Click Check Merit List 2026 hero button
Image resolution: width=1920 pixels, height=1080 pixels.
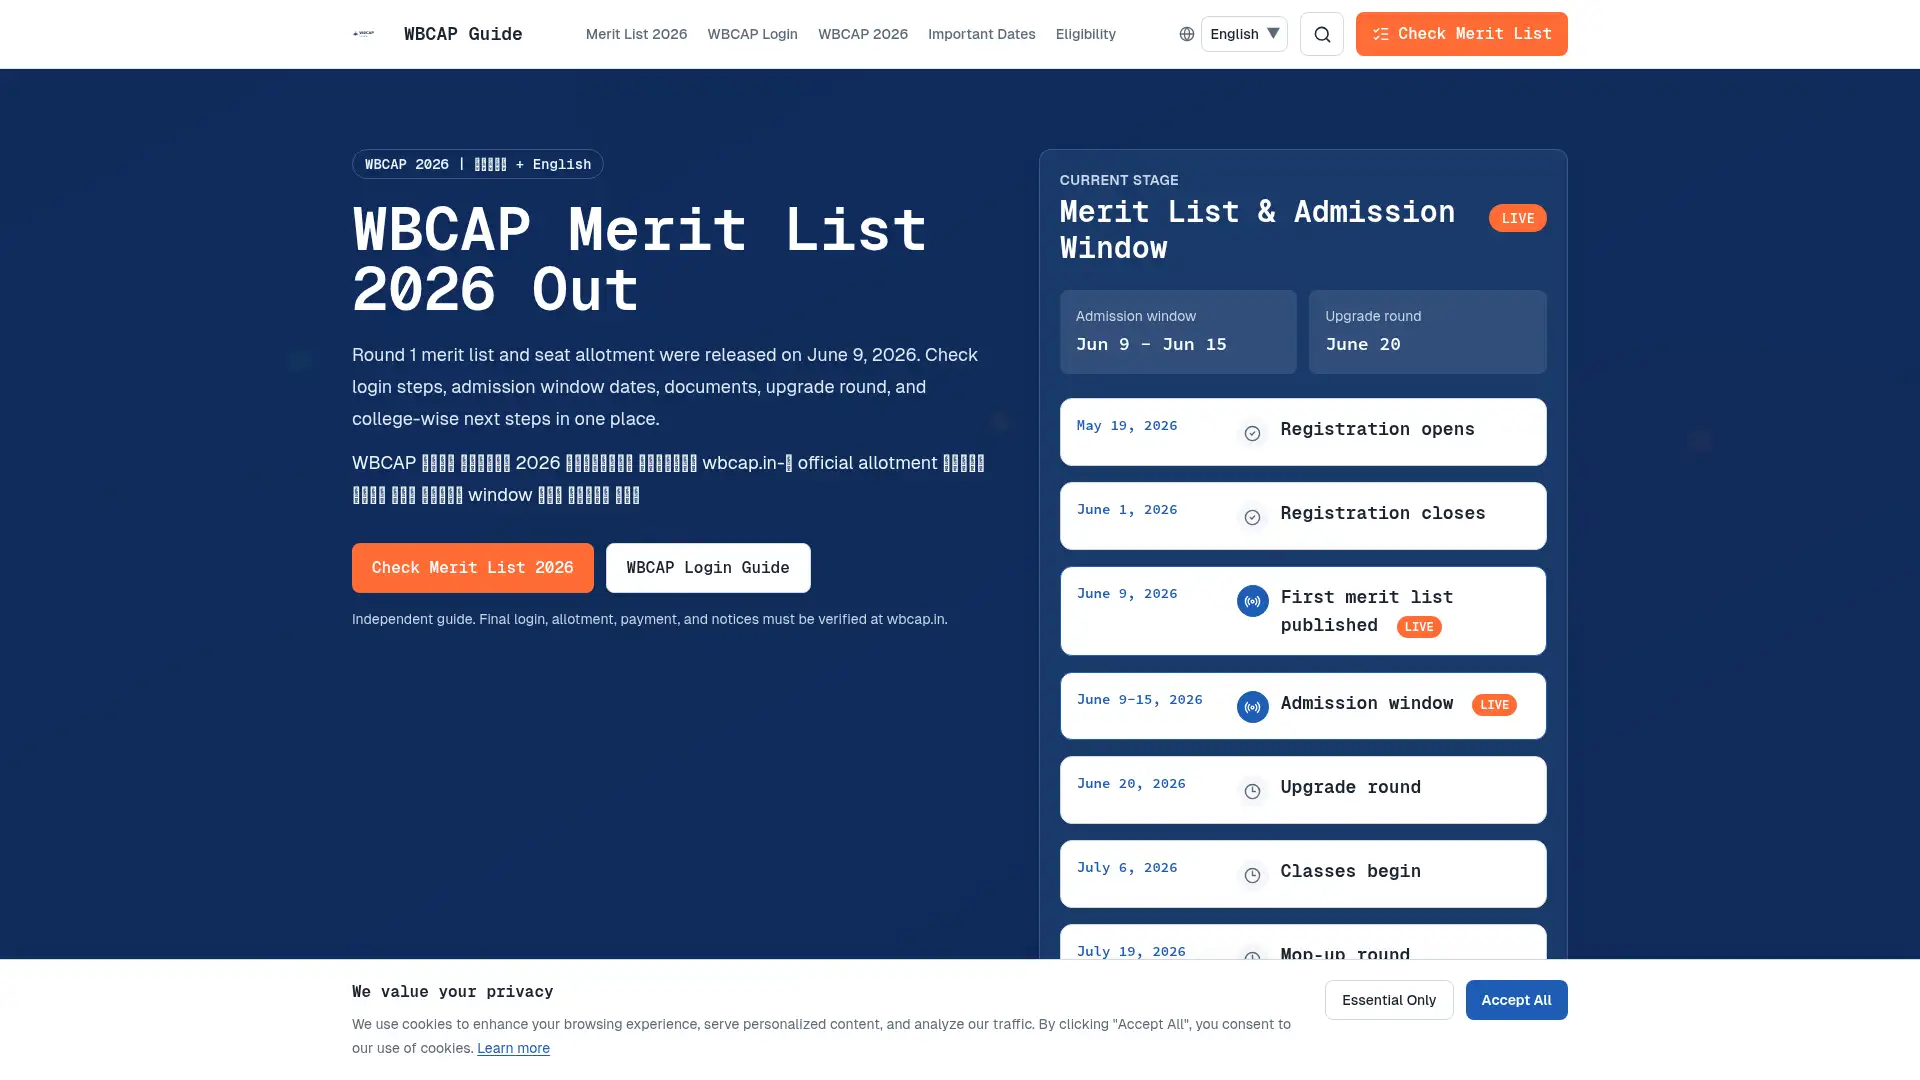pyautogui.click(x=472, y=568)
